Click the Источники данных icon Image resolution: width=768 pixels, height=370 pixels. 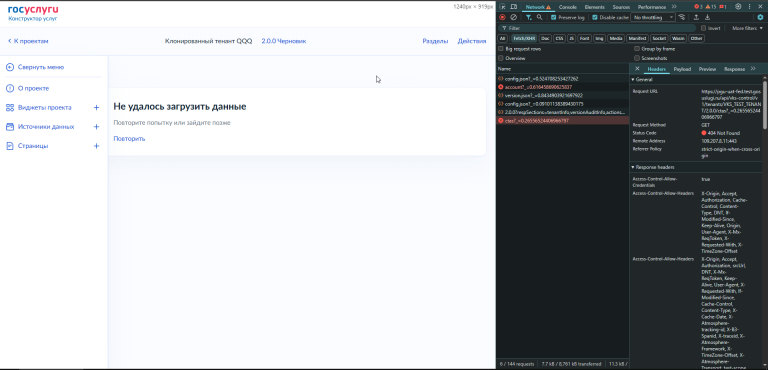click(x=10, y=126)
